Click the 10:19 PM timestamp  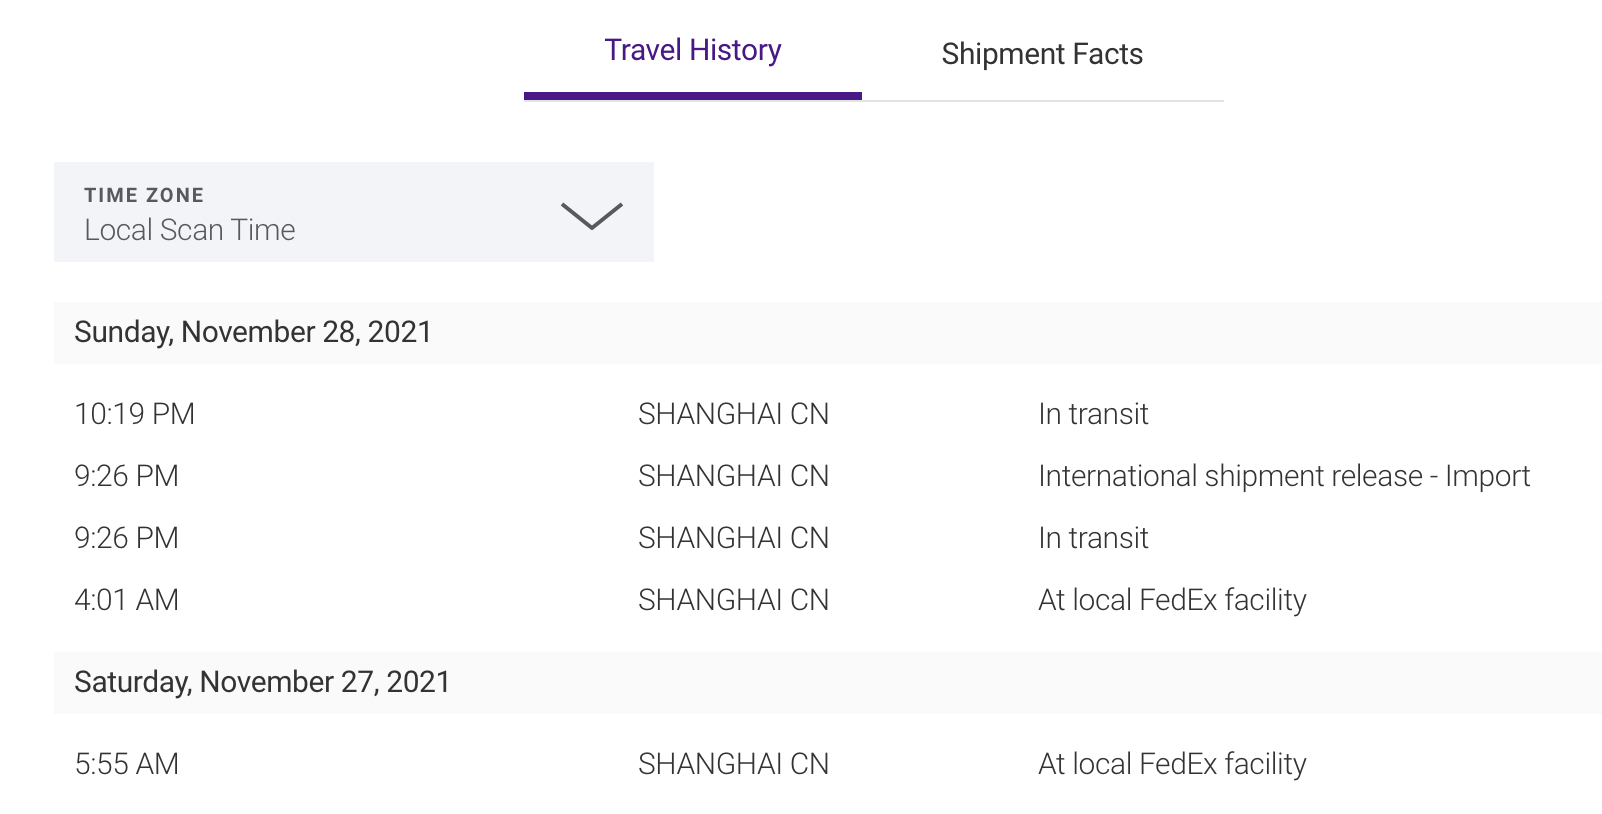[134, 414]
